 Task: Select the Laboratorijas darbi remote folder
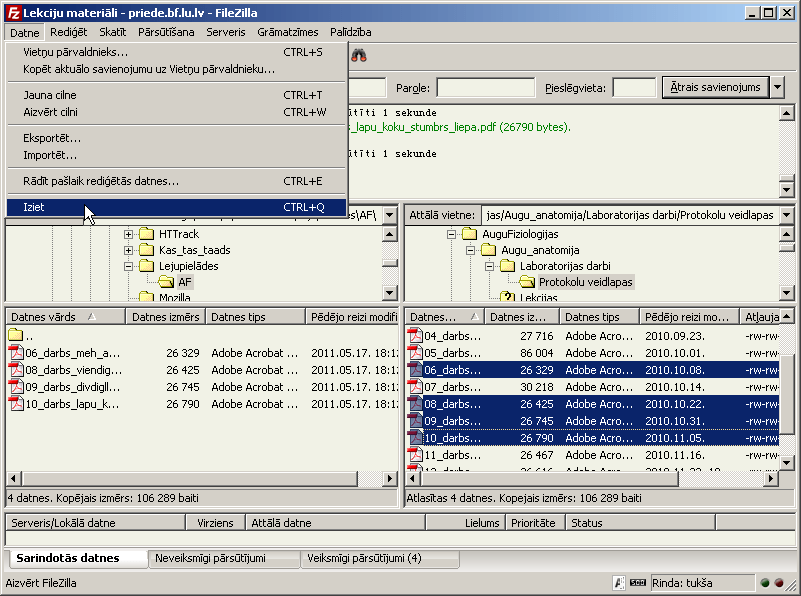[x=565, y=266]
